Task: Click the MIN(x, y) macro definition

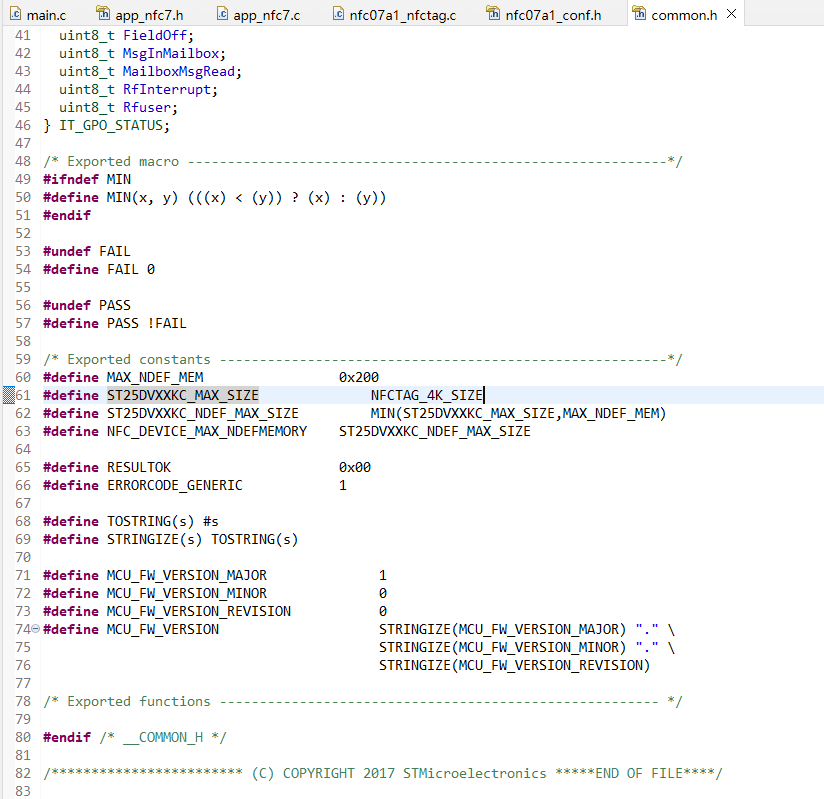Action: (214, 198)
